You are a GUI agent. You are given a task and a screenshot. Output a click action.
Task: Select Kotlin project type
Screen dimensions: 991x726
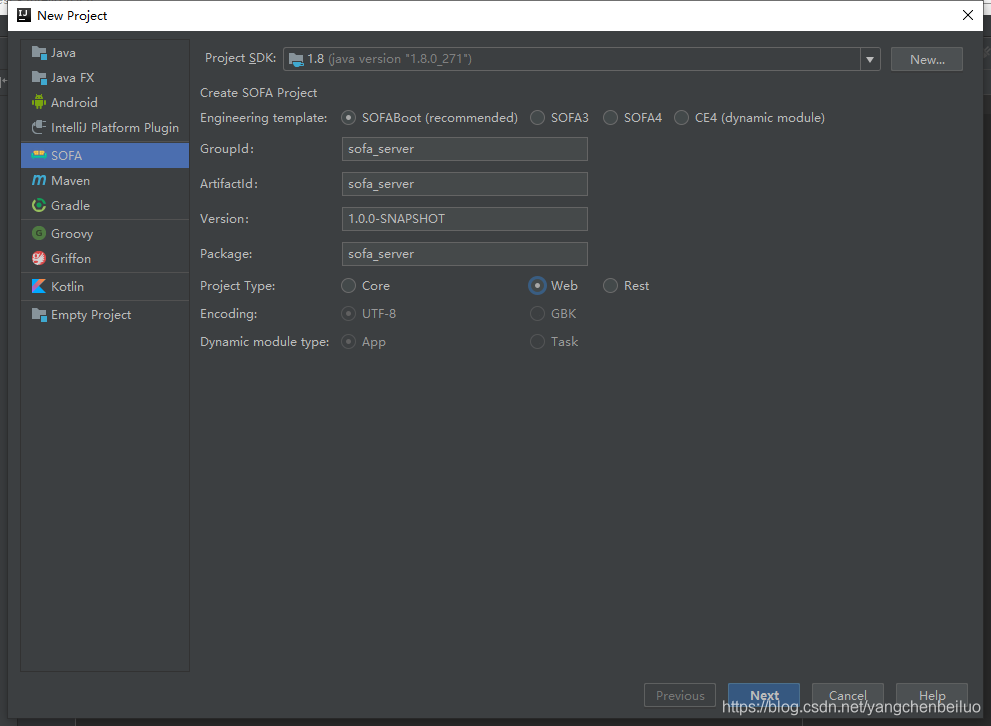105,286
